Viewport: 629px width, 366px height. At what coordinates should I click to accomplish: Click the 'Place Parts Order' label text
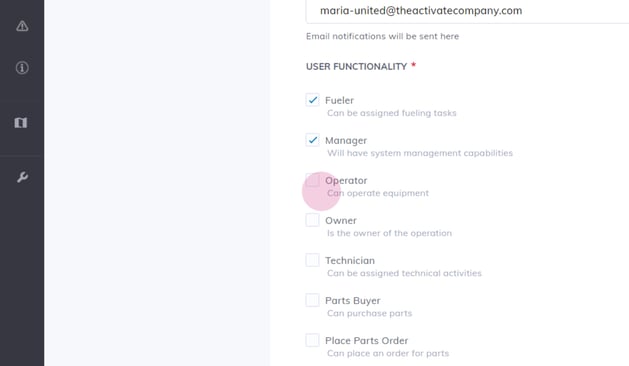(x=366, y=341)
